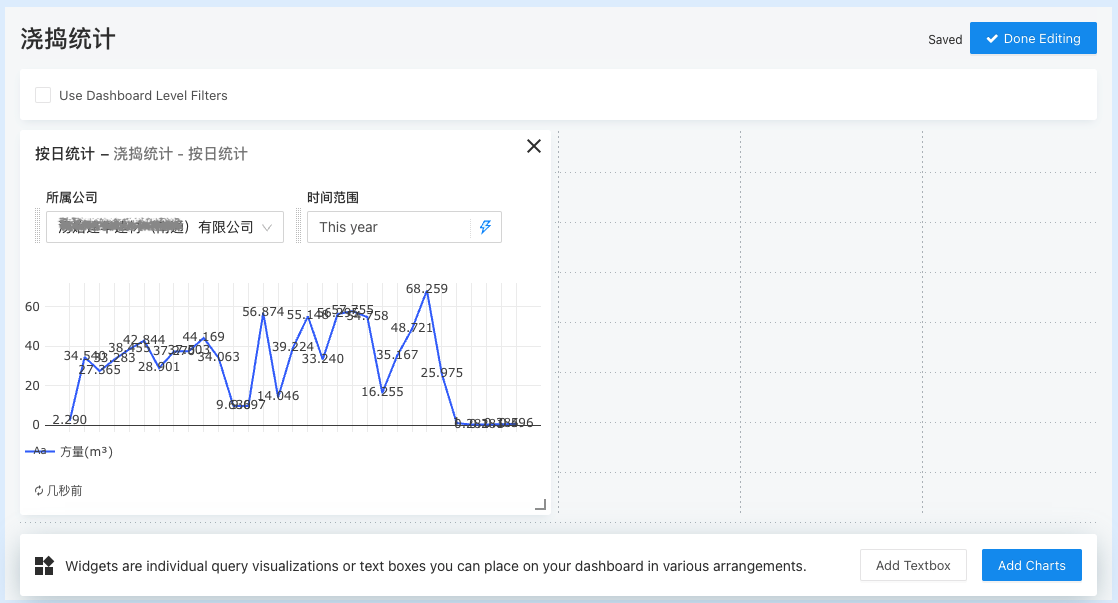This screenshot has width=1118, height=603.
Task: Click the Add Charts button
Action: click(1031, 565)
